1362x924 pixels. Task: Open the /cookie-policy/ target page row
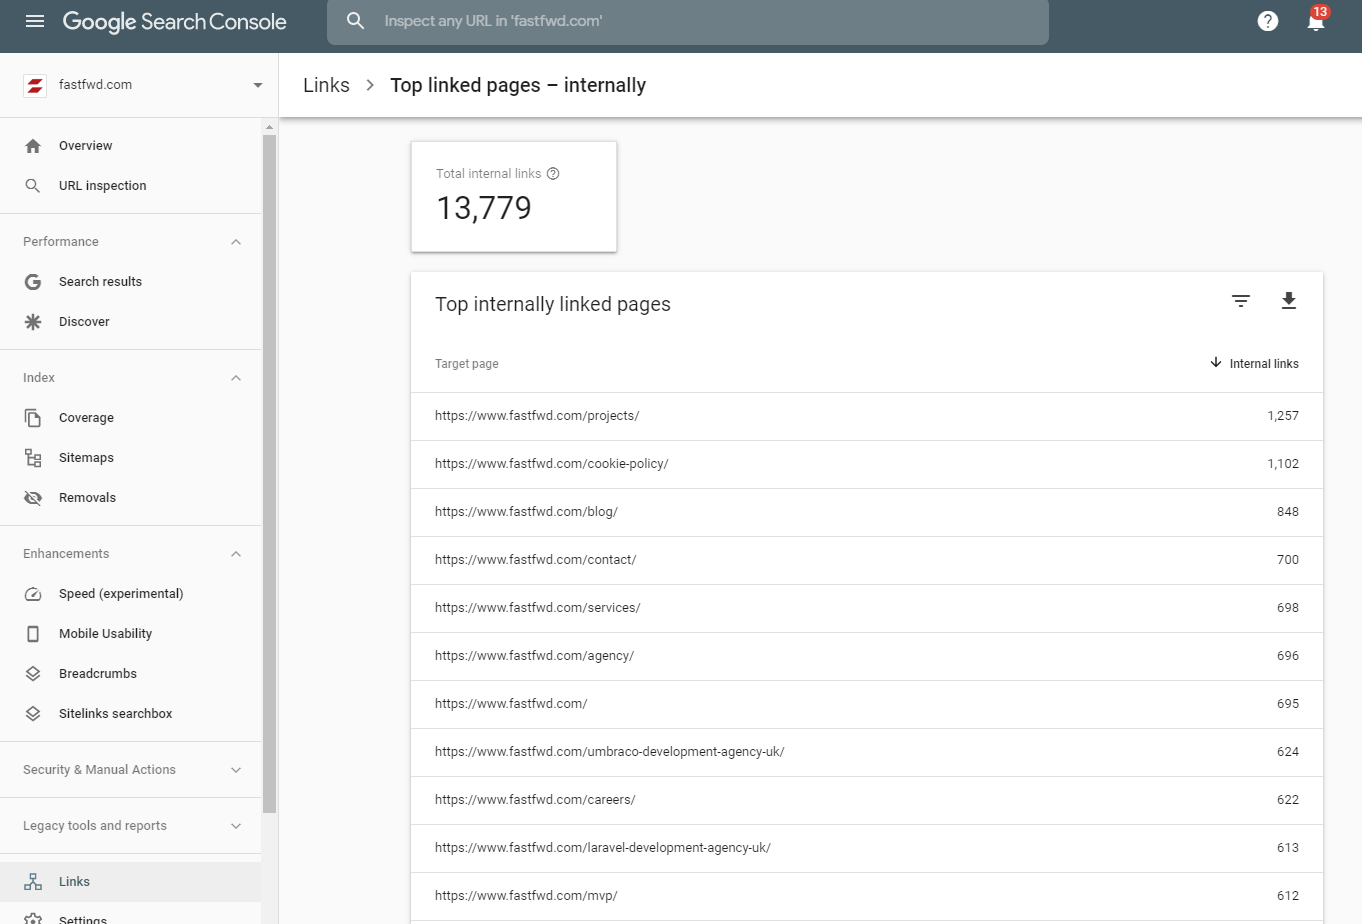[x=867, y=464]
